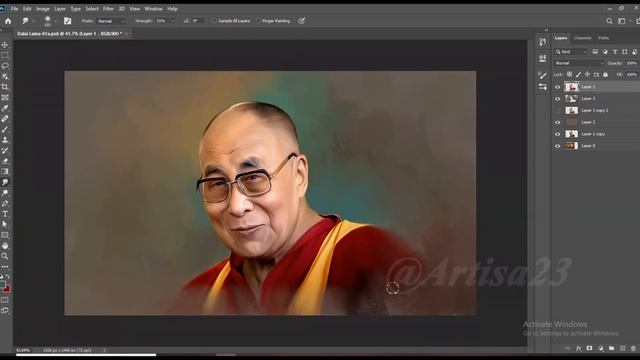Open the Mode dropdown in options bar
Screen dimensions: 640x360
tap(111, 21)
